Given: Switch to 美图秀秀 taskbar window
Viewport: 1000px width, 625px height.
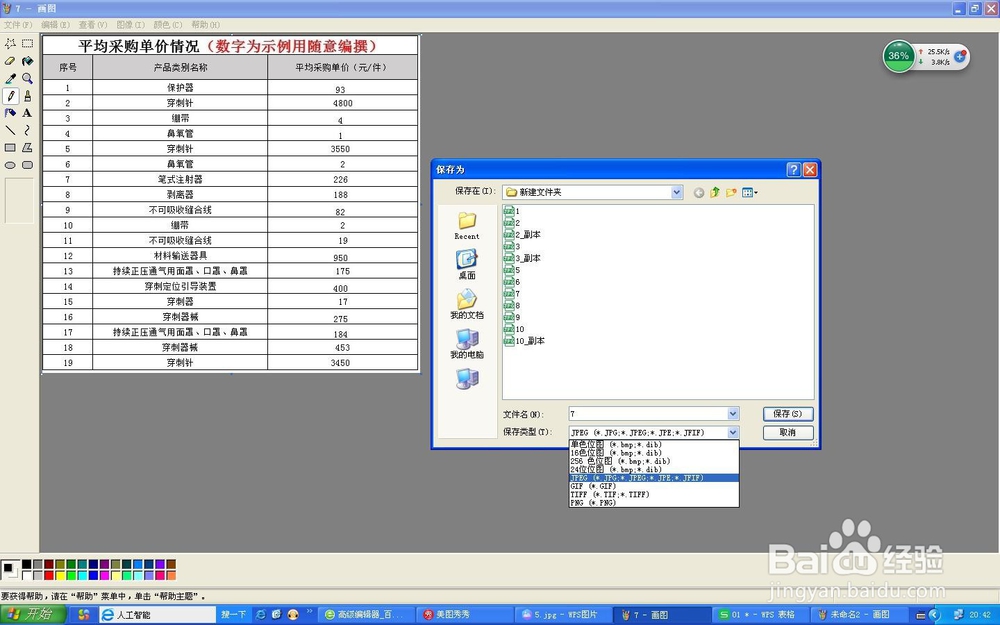Looking at the screenshot, I should tap(465, 615).
